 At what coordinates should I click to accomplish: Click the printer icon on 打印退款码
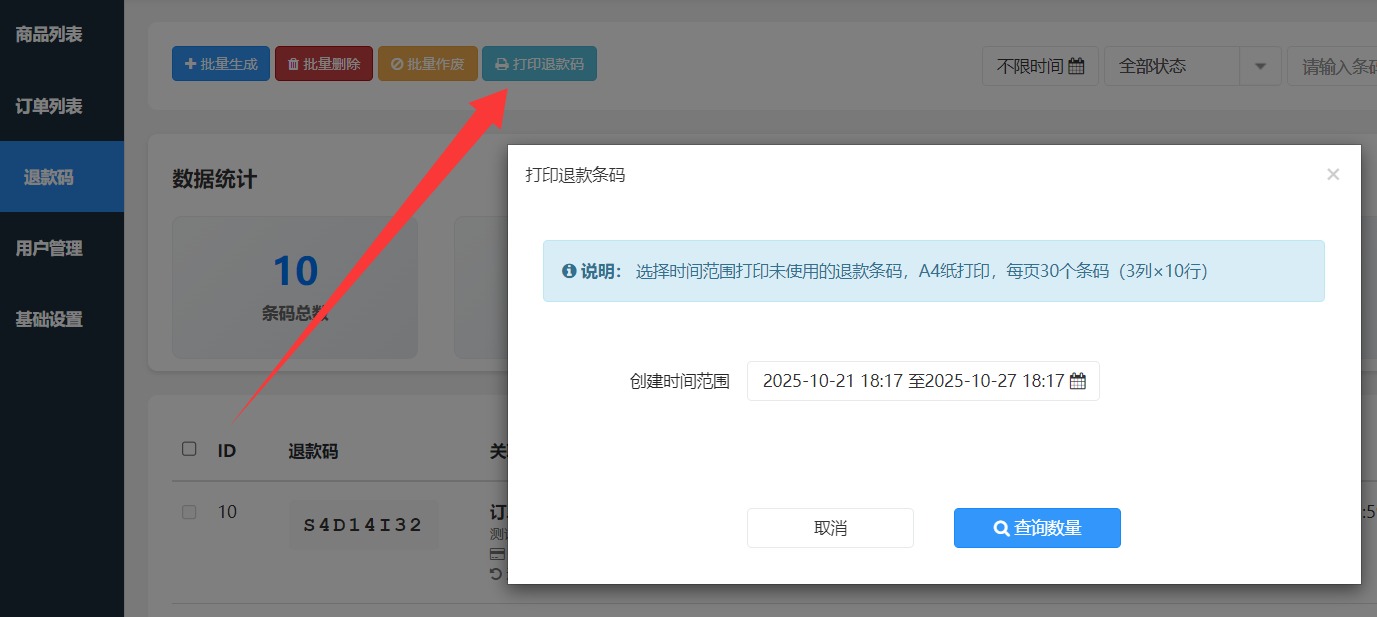(502, 64)
